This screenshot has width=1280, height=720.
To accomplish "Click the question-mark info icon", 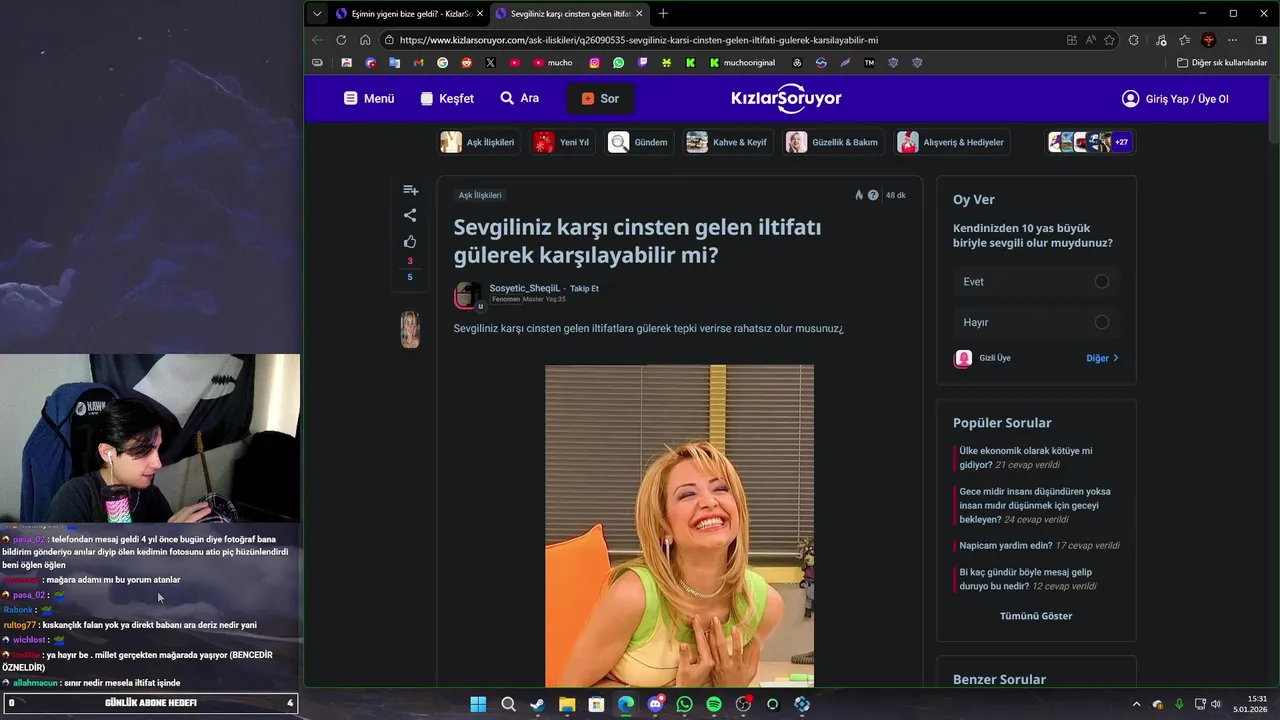I will coord(873,195).
